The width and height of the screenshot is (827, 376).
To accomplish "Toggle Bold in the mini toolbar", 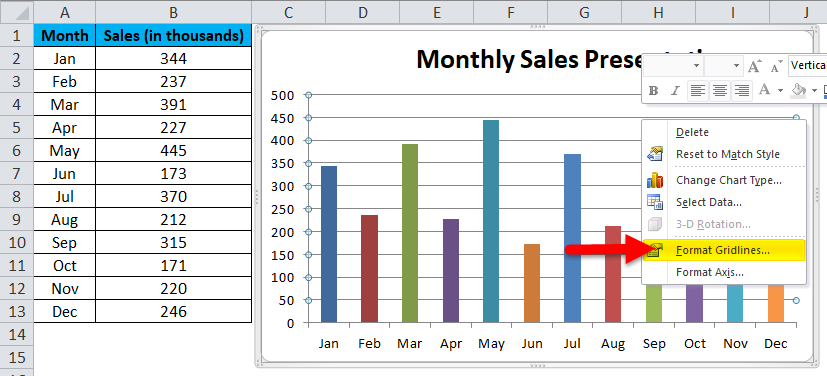I will click(653, 91).
